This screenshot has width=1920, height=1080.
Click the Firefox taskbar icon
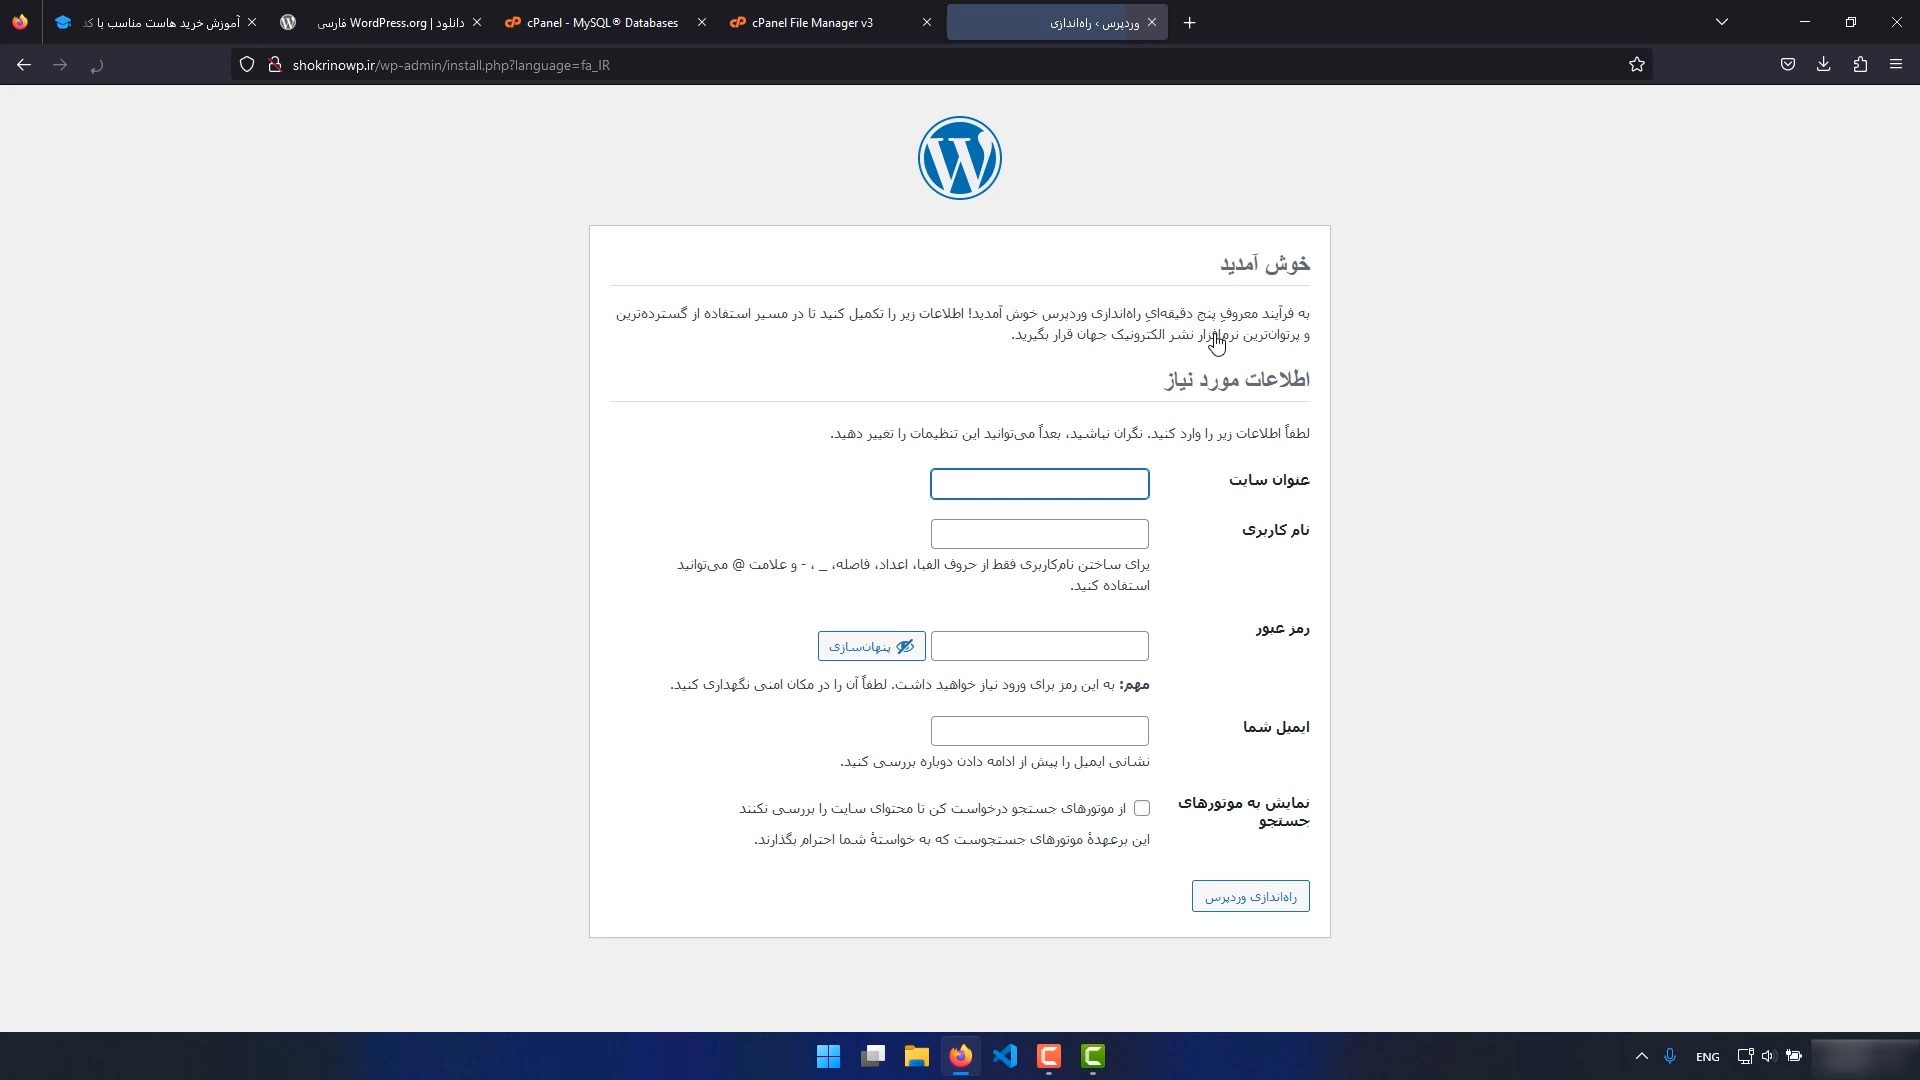point(961,1056)
